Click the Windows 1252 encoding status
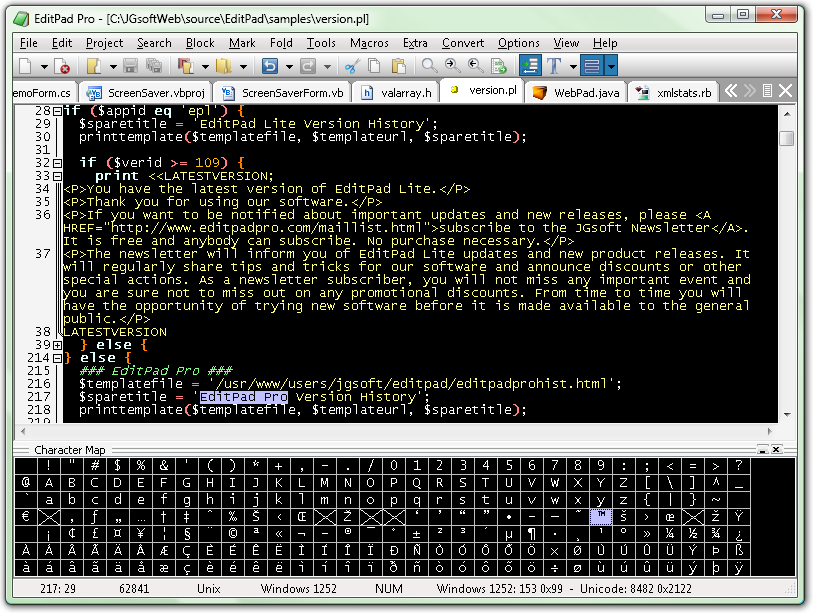This screenshot has height=613, width=813. point(298,589)
